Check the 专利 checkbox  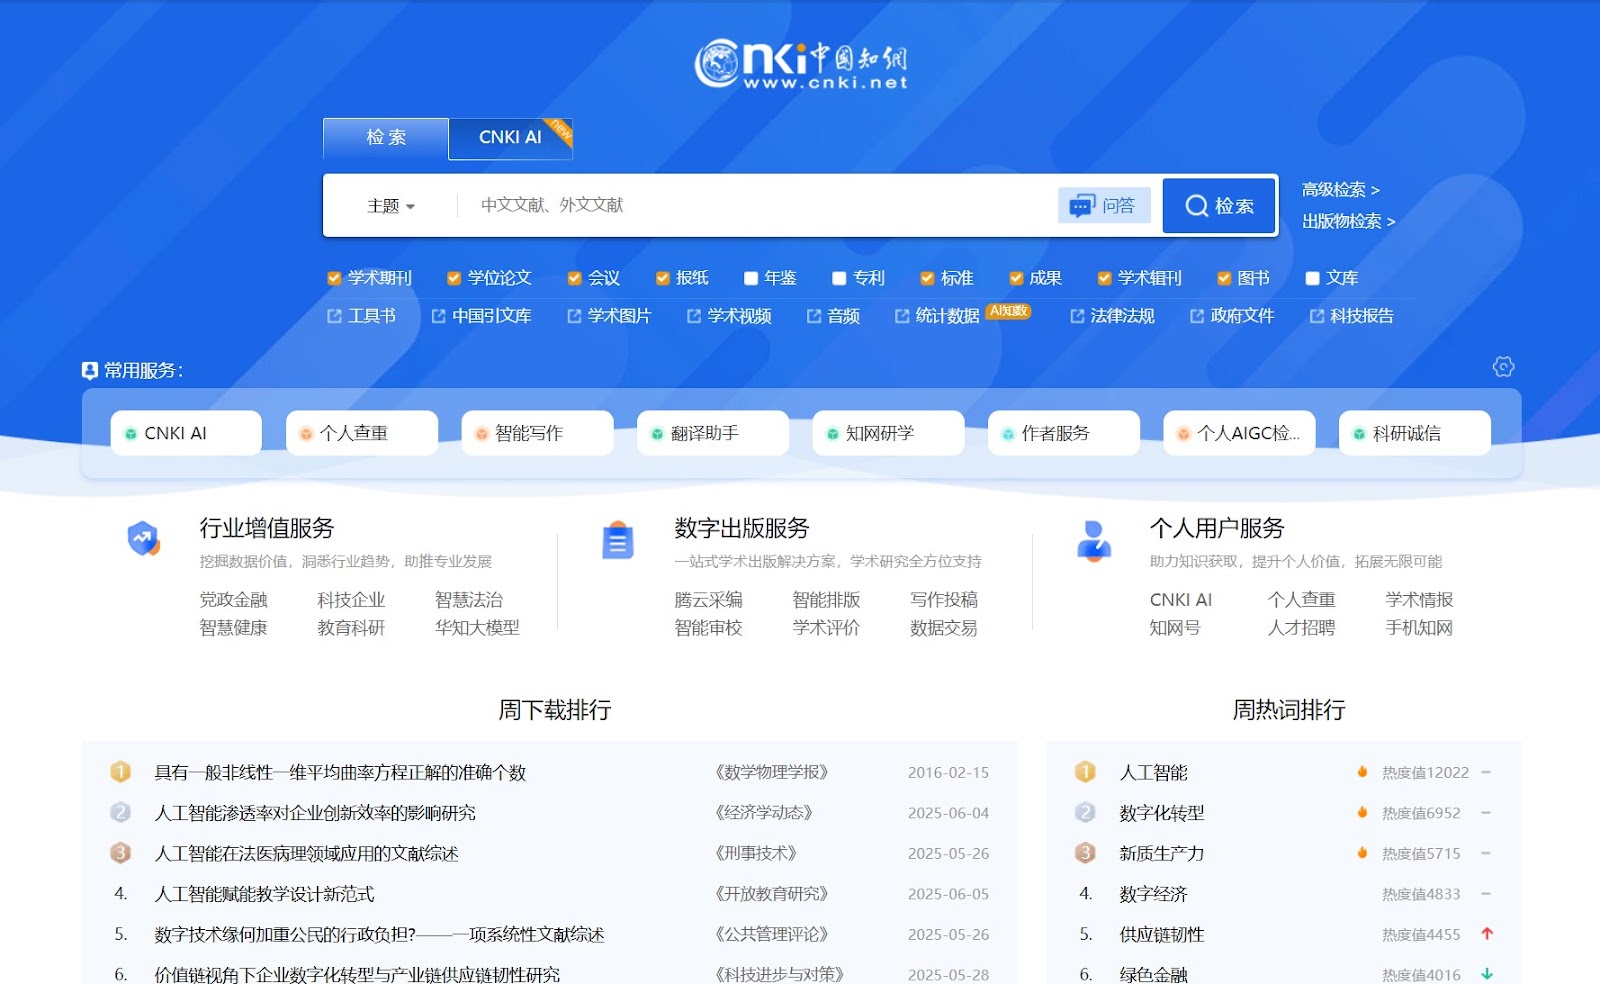(839, 278)
